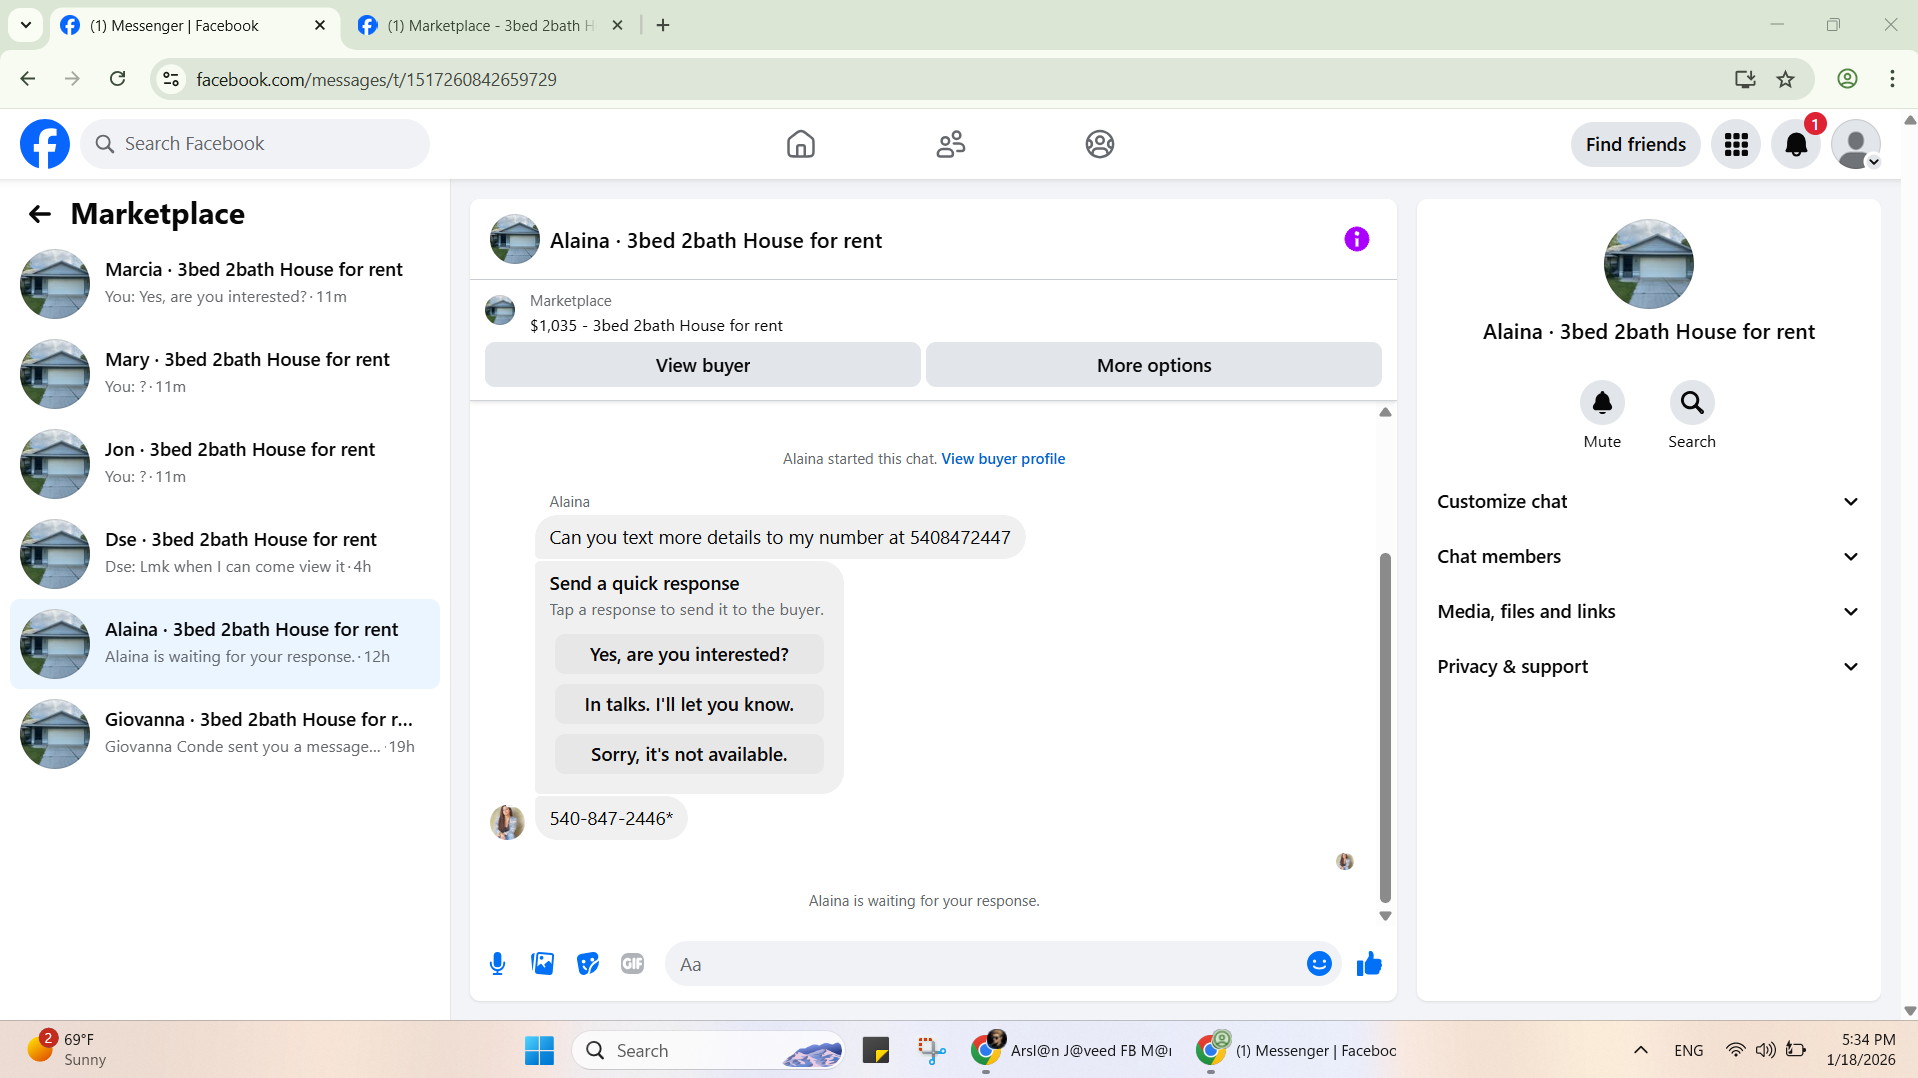Click the browser address bar URL
This screenshot has height=1078, width=1918.
(x=376, y=79)
